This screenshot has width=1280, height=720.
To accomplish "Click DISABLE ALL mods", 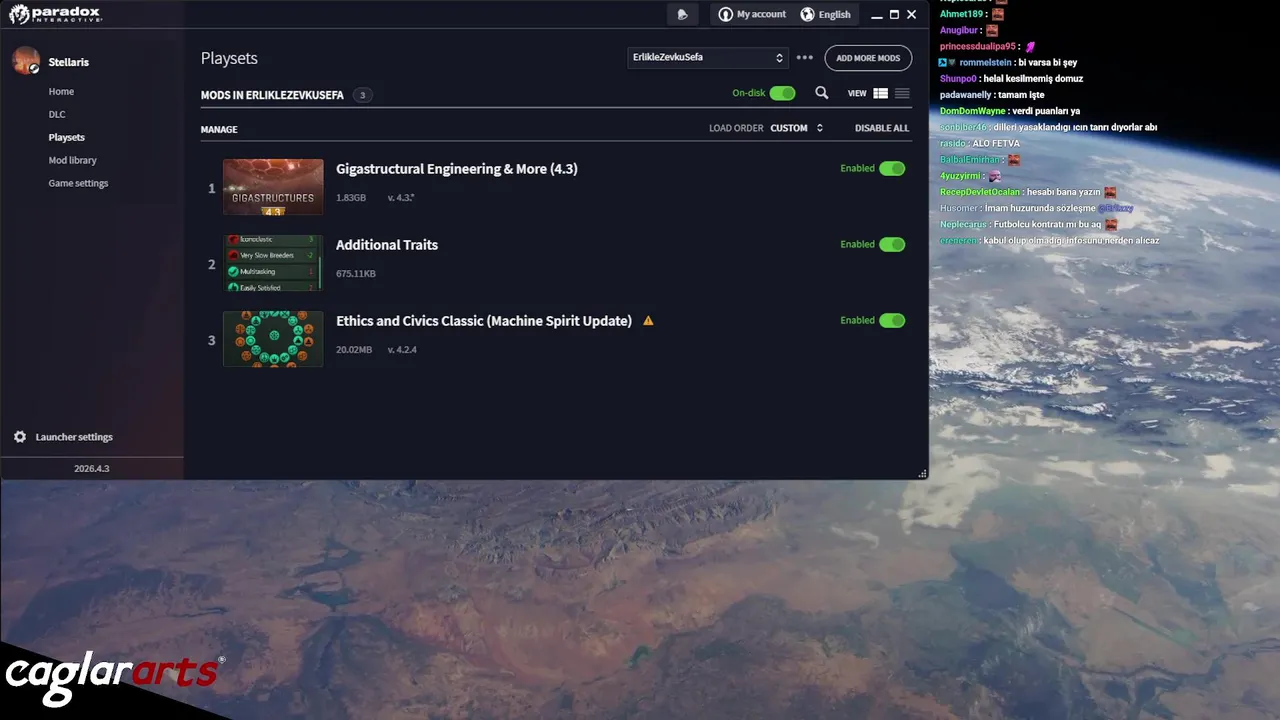I will coord(882,128).
